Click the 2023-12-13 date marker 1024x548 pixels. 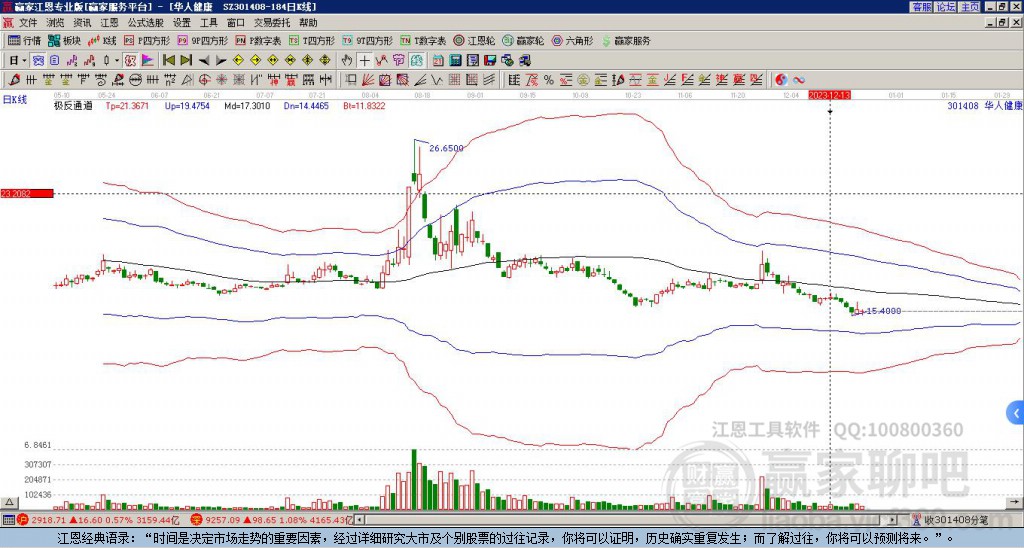829,95
